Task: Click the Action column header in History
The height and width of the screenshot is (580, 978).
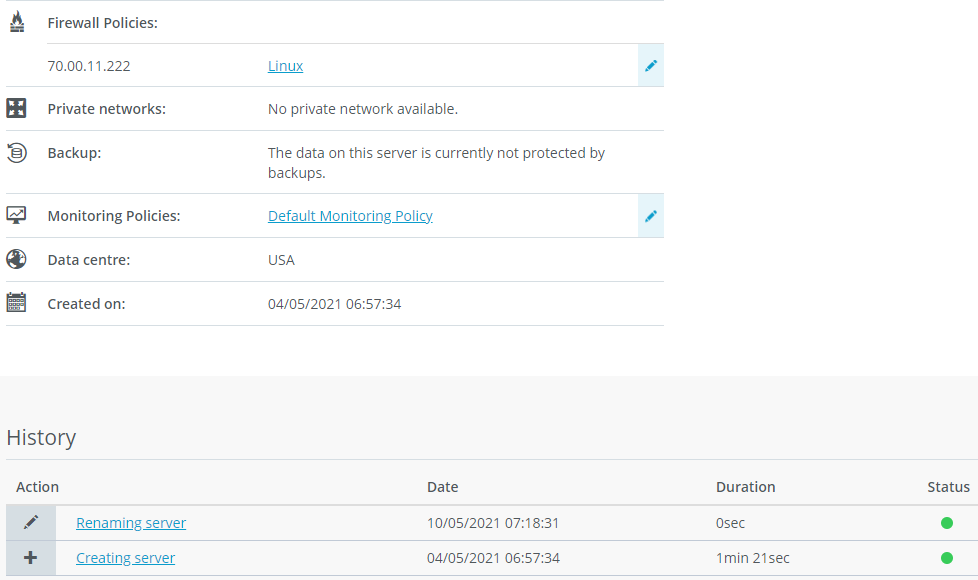Action: click(38, 487)
